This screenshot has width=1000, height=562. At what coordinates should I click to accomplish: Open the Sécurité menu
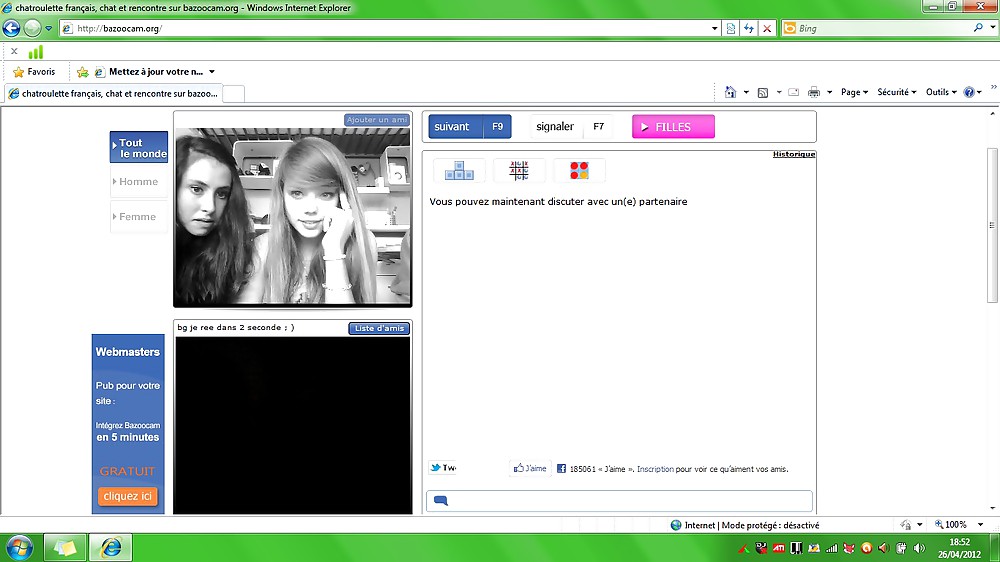pyautogui.click(x=897, y=92)
